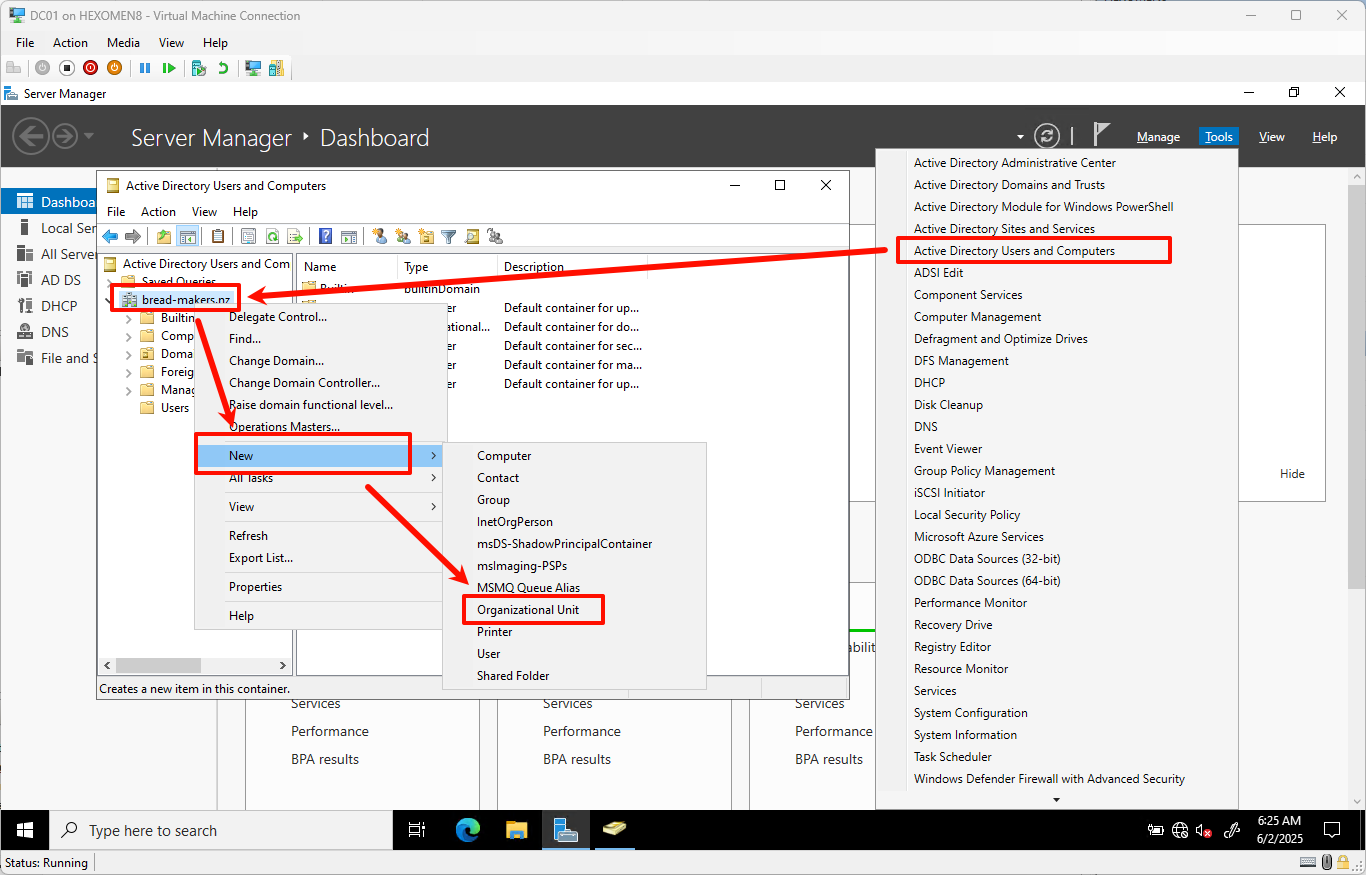1366x875 pixels.
Task: Click the Enhanced Session monitor icon
Action: click(x=253, y=68)
